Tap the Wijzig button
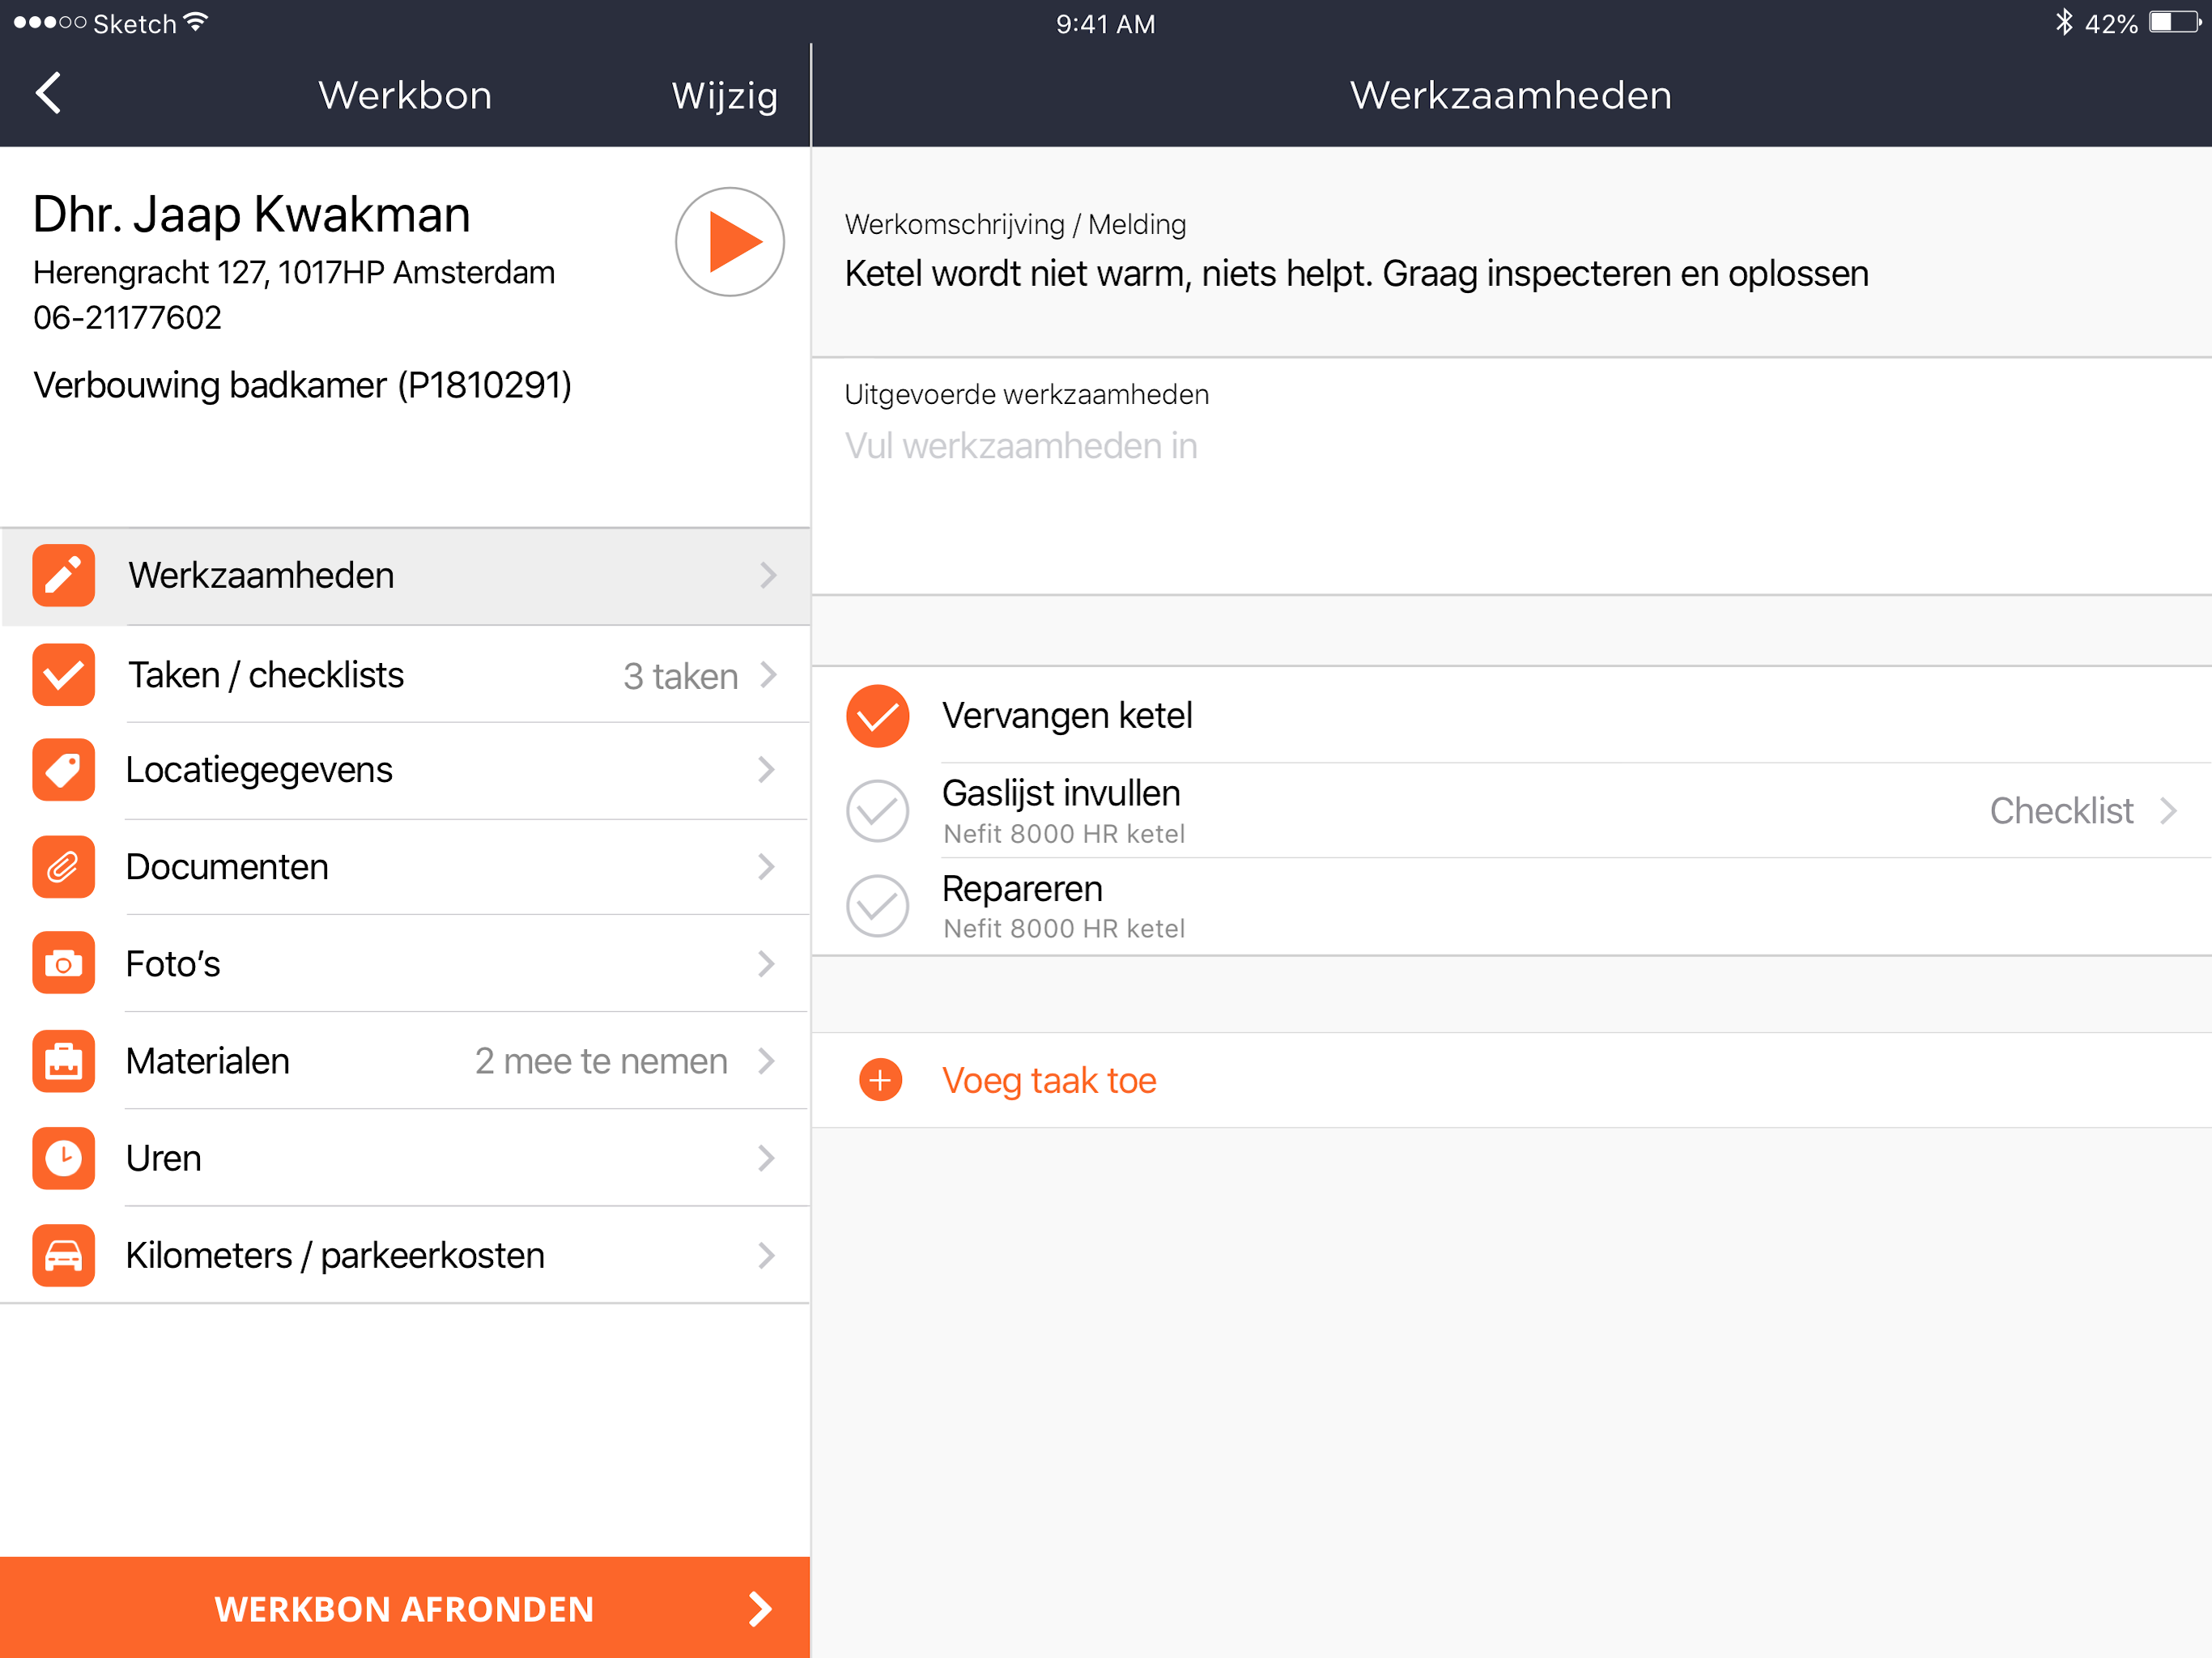 pyautogui.click(x=725, y=96)
